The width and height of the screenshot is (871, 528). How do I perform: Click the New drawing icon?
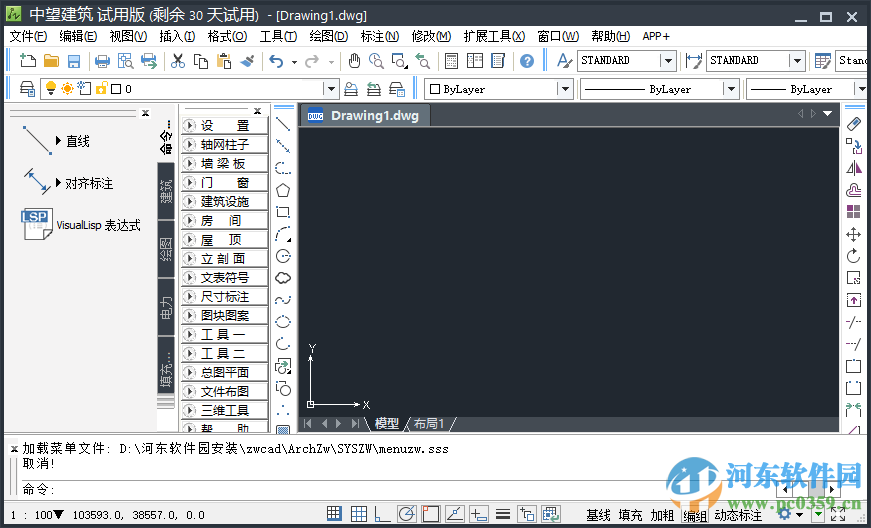tap(27, 61)
